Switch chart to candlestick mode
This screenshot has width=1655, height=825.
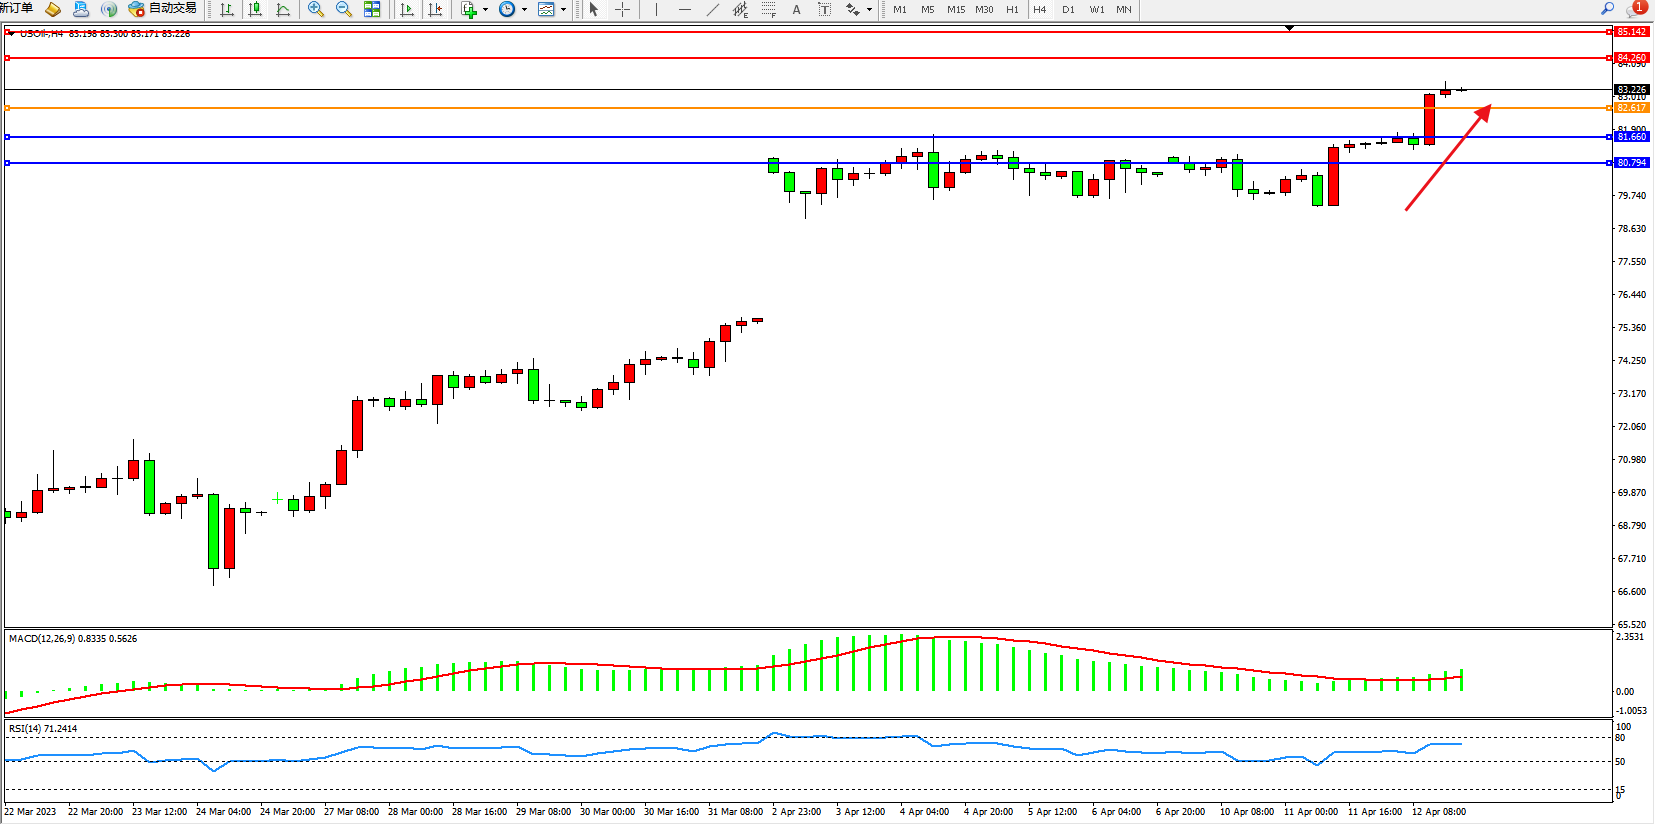255,9
